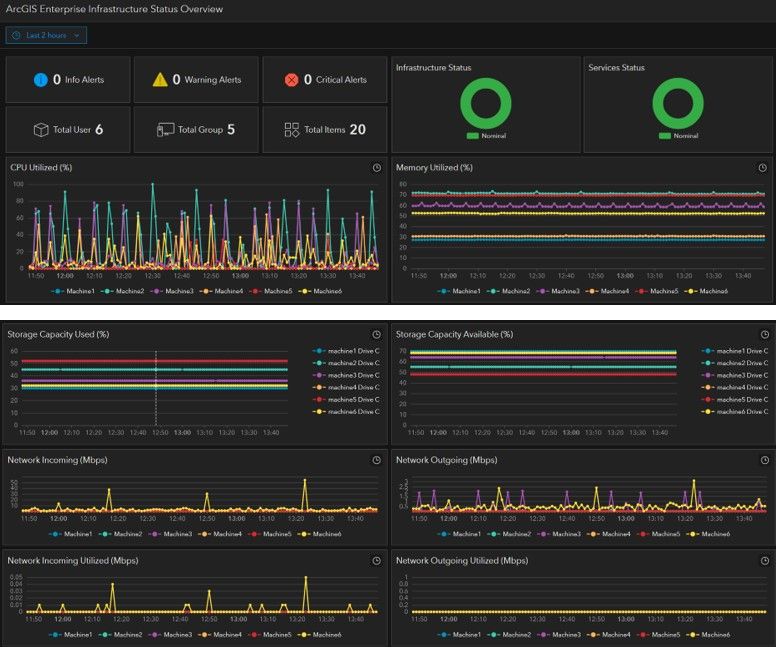
Task: Click the Network Outgoing Utilized (Mbps) title
Action: (x=462, y=560)
